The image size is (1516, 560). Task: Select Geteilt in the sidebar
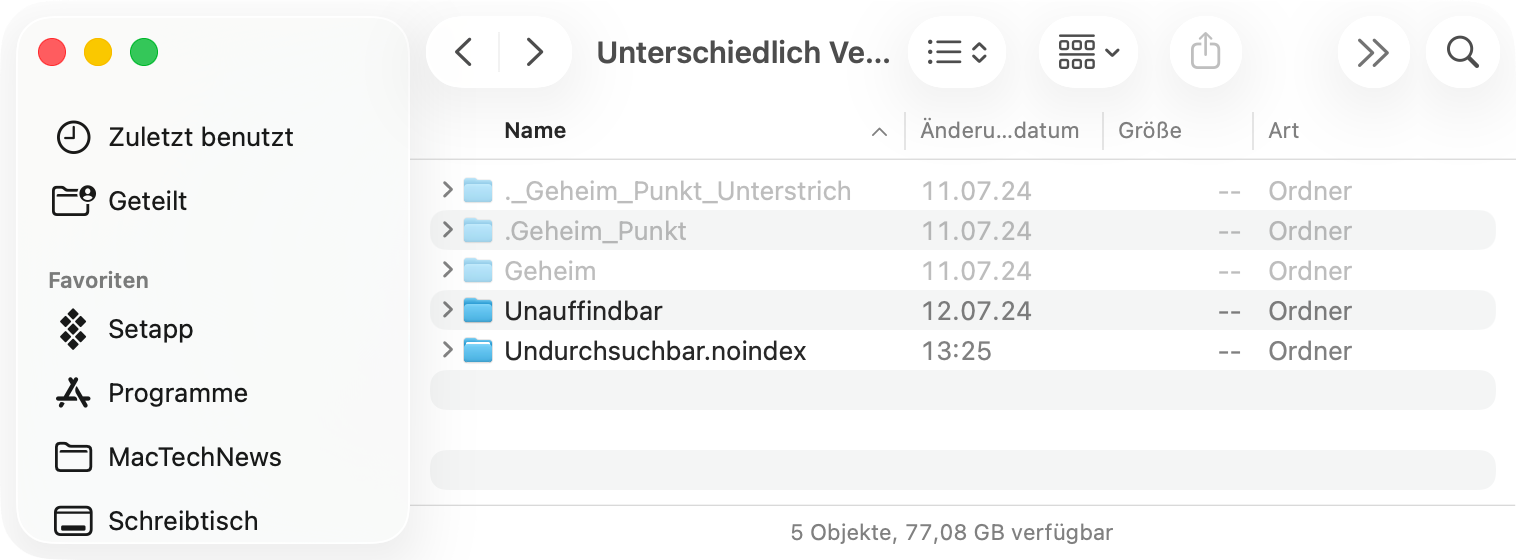[x=147, y=201]
